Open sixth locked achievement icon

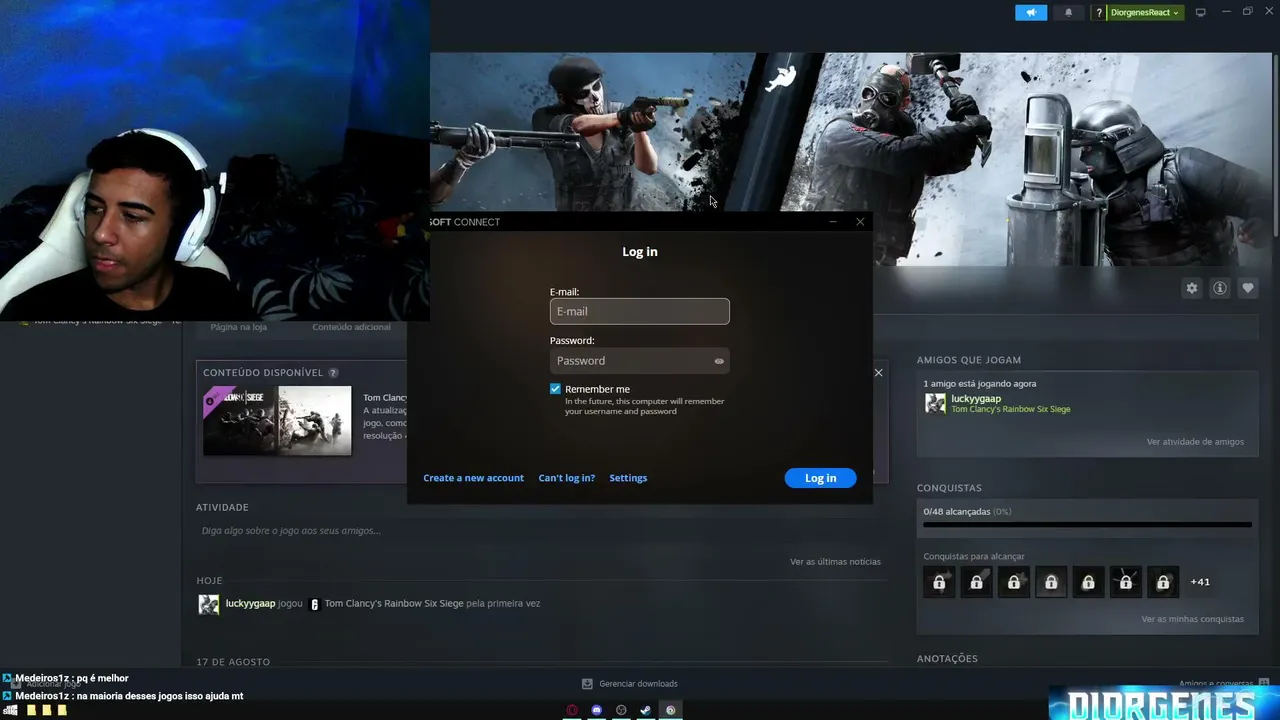(1126, 582)
